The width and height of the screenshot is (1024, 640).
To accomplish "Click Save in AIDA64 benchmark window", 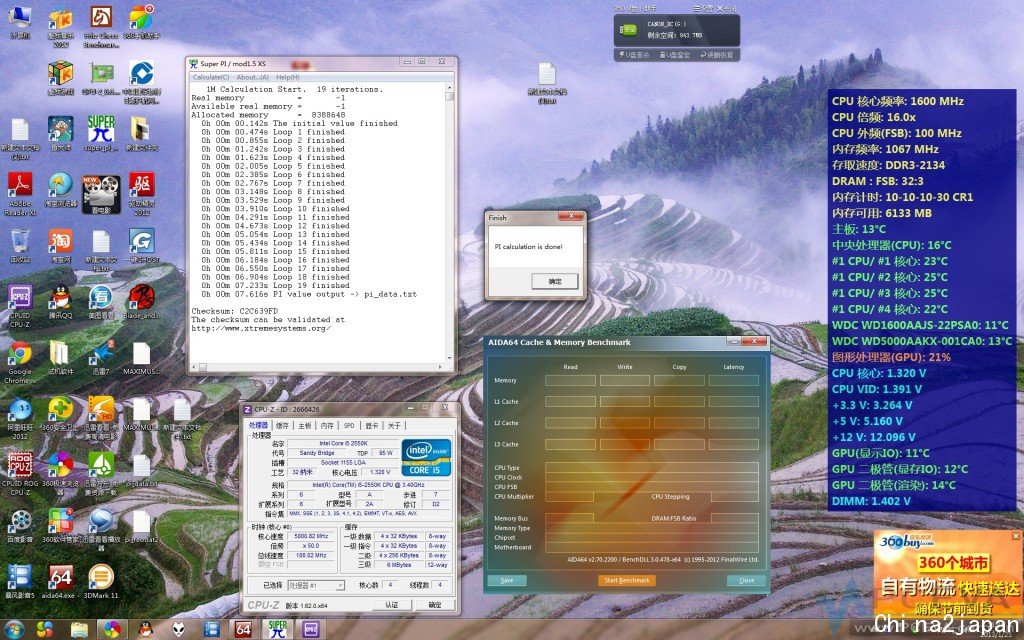I will [x=507, y=580].
